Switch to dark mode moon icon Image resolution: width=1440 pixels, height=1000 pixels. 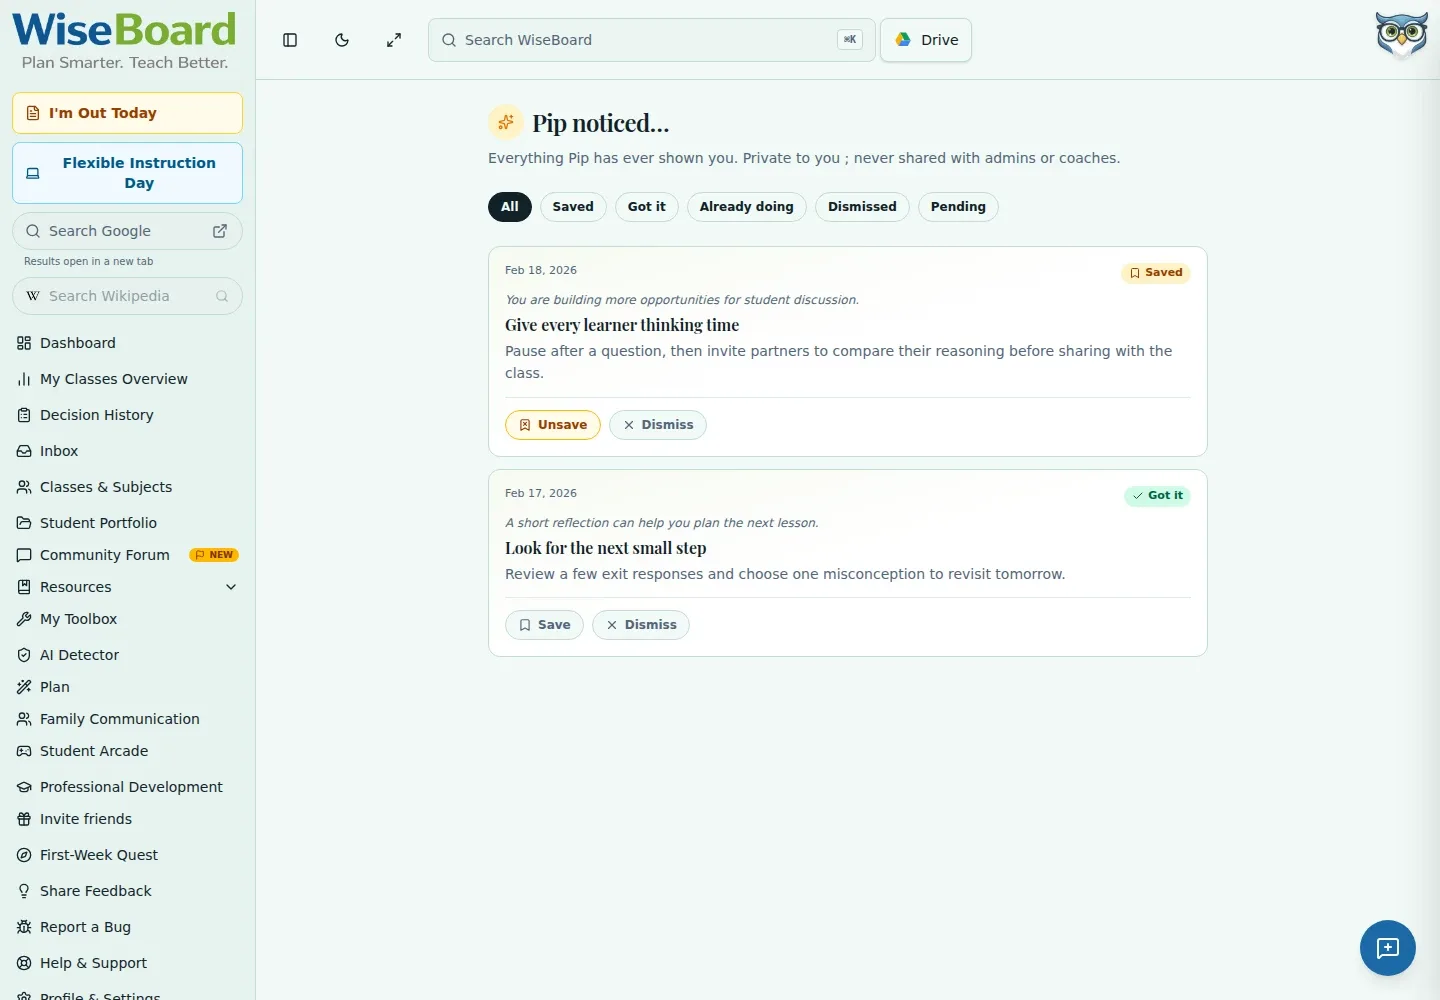(x=342, y=40)
